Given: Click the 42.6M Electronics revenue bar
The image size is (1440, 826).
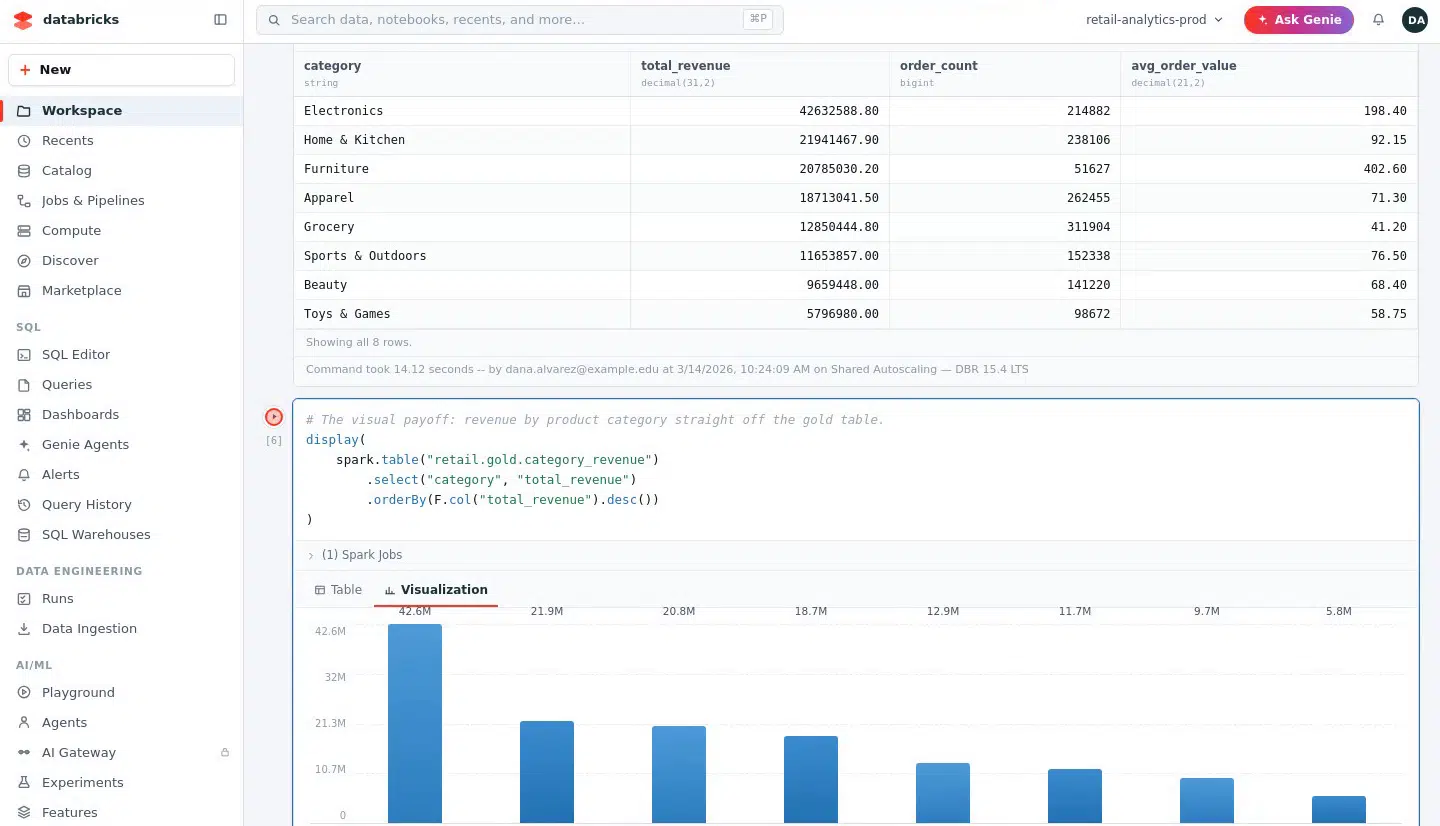Looking at the screenshot, I should [x=415, y=723].
